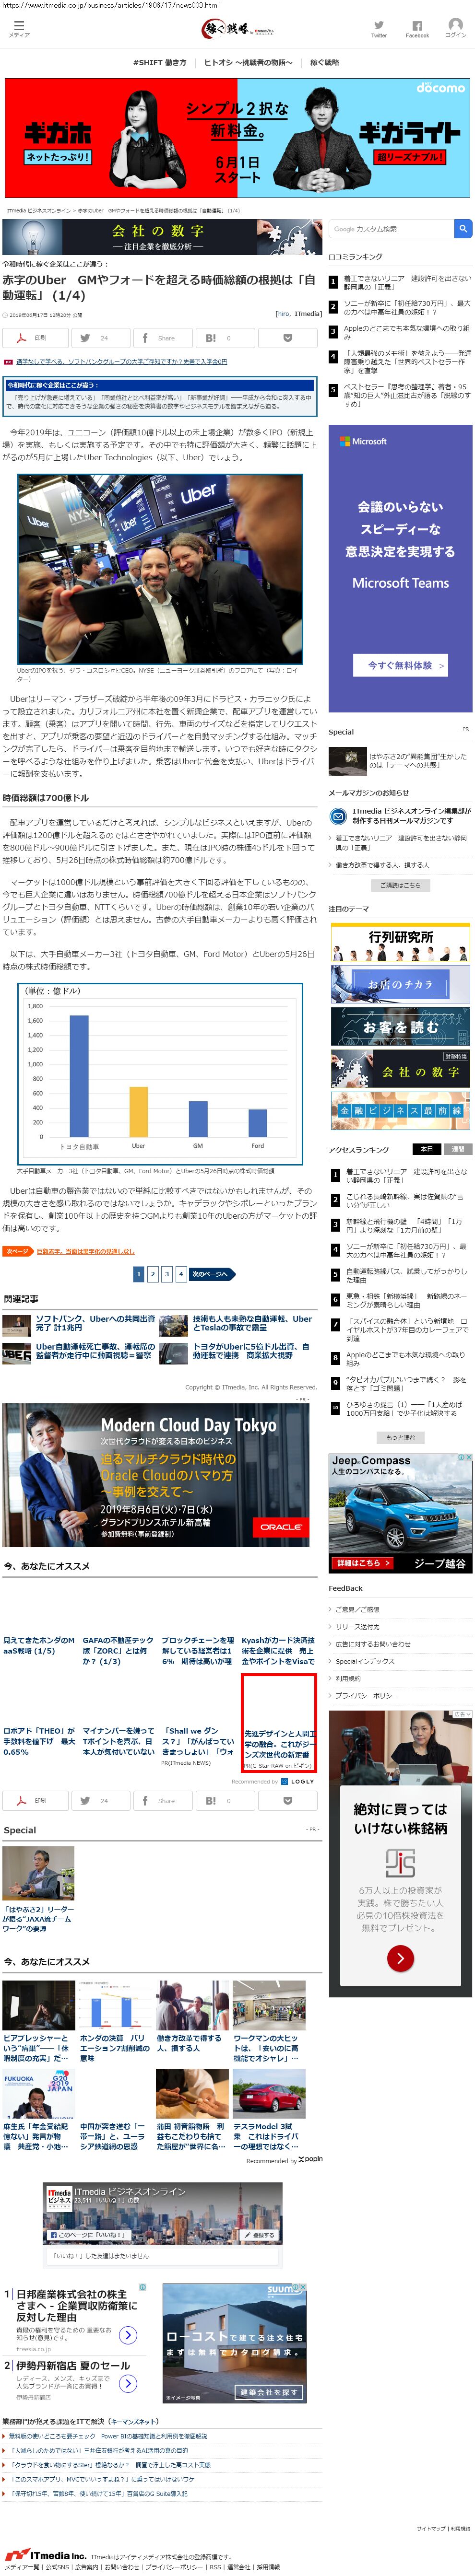Open the テスラModel 3 recommended article thumbnail

click(269, 2093)
